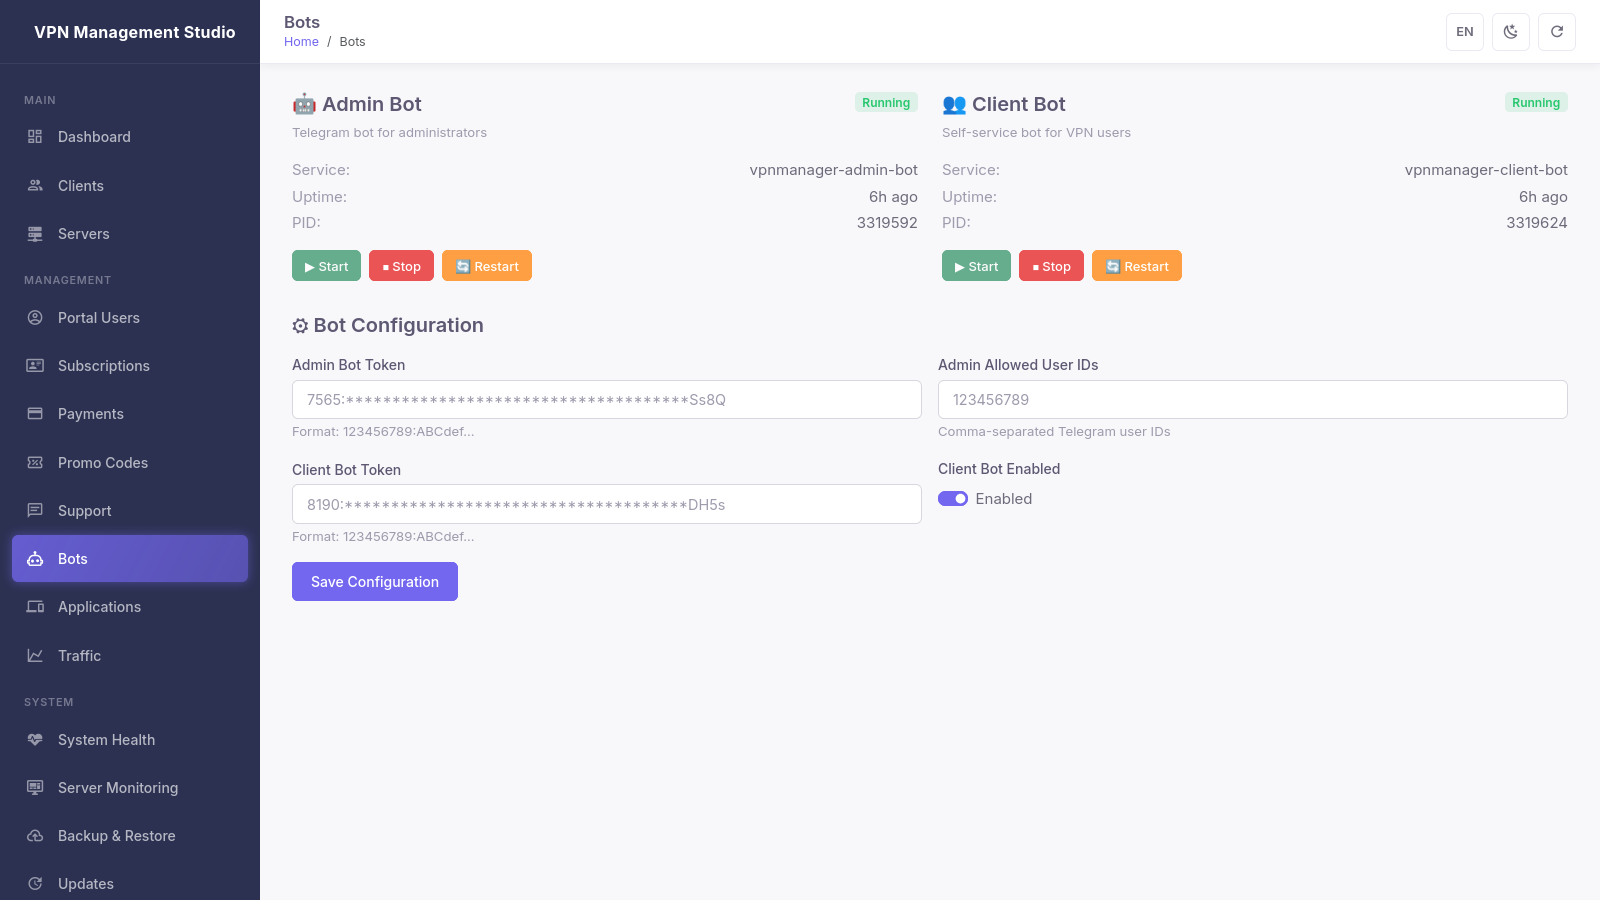Screen dimensions: 1600x900
Task: Navigate to Home via the breadcrumb link
Action: pyautogui.click(x=301, y=41)
